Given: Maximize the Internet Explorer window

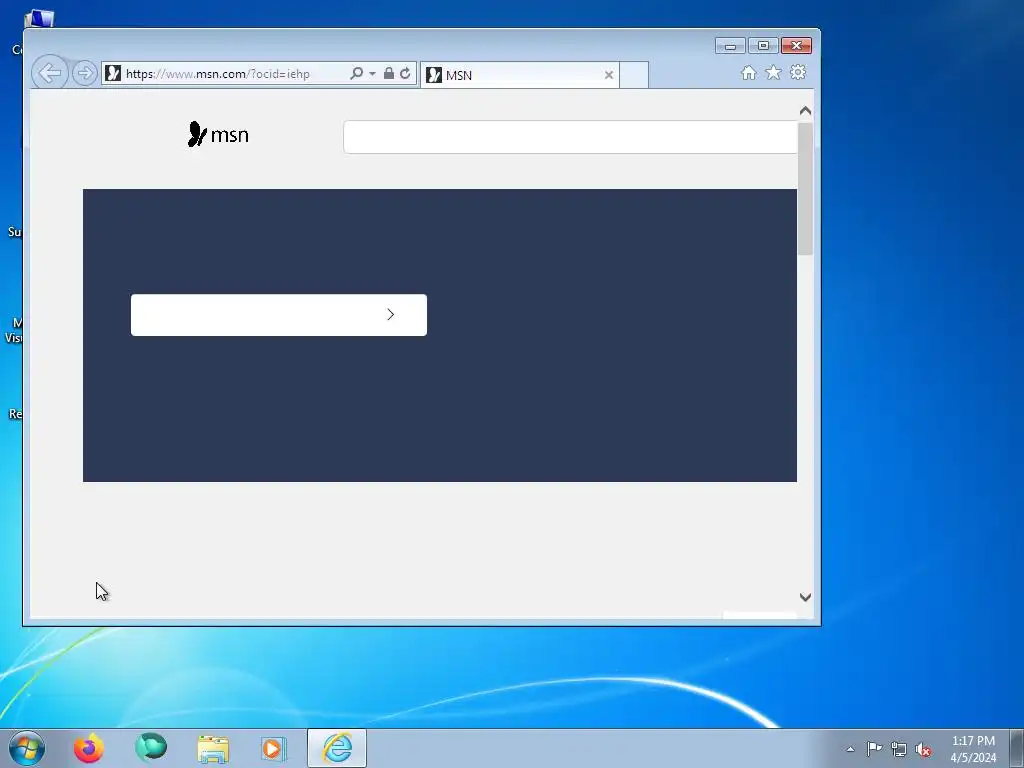Looking at the screenshot, I should pos(763,46).
